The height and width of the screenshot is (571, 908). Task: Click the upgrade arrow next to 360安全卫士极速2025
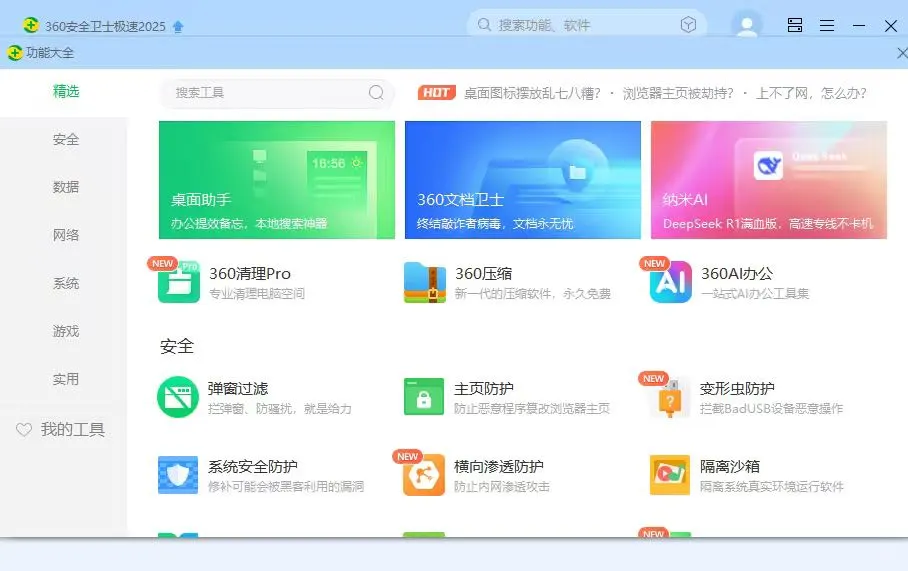click(x=178, y=26)
